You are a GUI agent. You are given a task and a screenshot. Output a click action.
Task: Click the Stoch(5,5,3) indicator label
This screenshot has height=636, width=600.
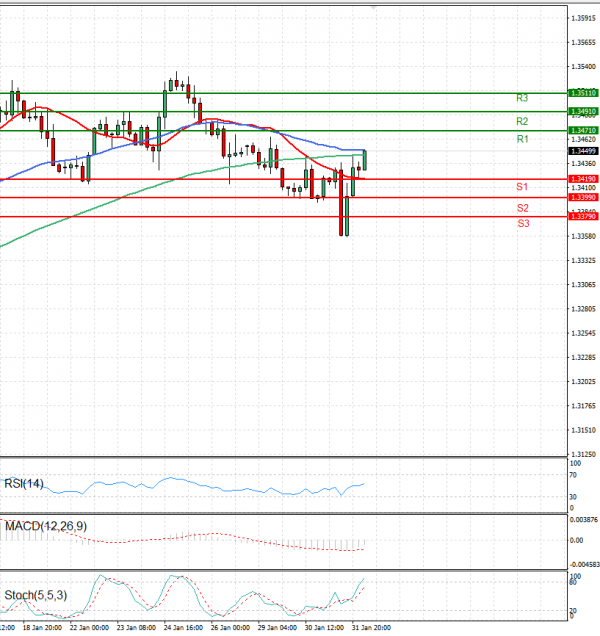(35, 595)
